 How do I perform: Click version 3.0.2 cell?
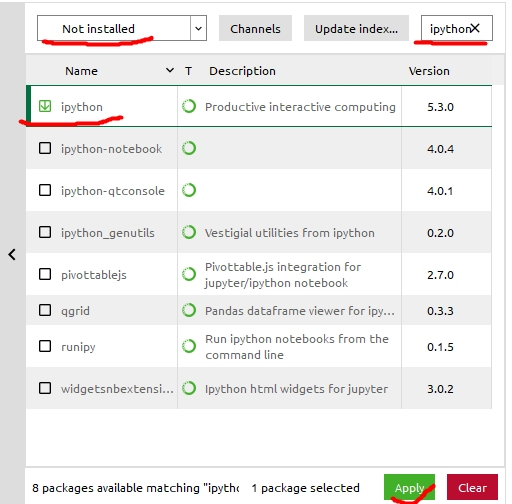coord(440,389)
